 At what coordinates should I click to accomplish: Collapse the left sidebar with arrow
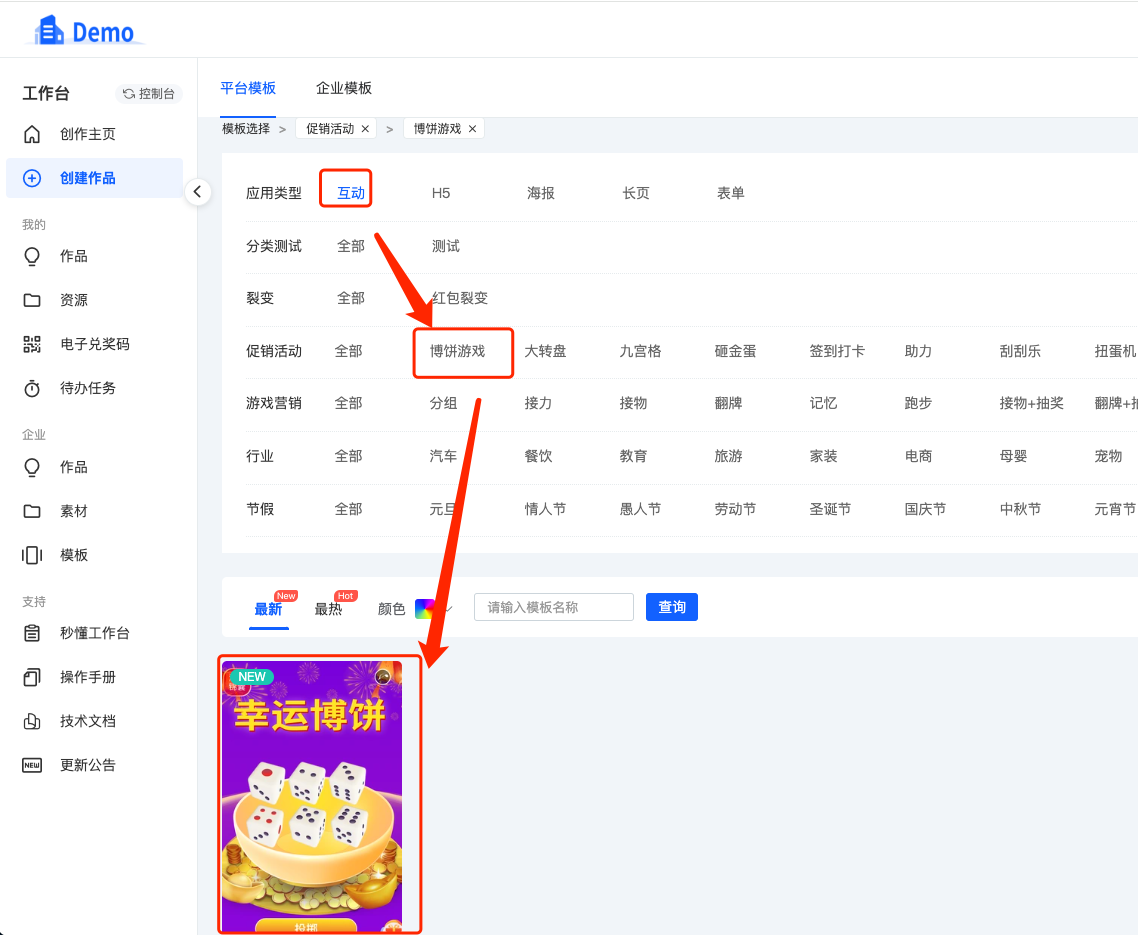[x=198, y=191]
